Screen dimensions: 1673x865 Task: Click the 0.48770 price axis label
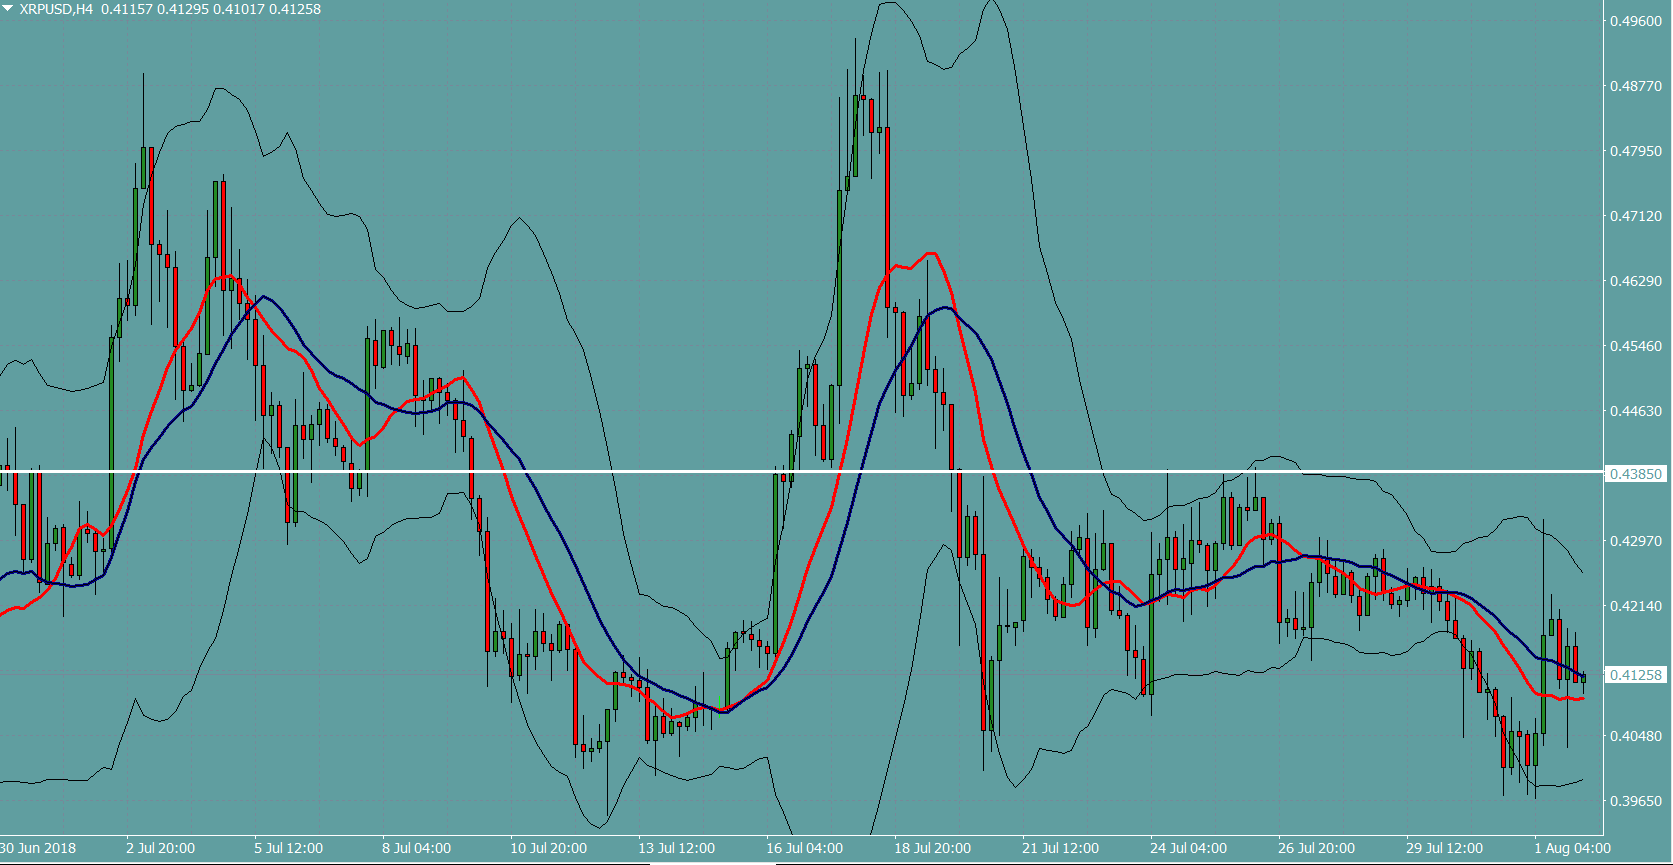(x=1636, y=86)
